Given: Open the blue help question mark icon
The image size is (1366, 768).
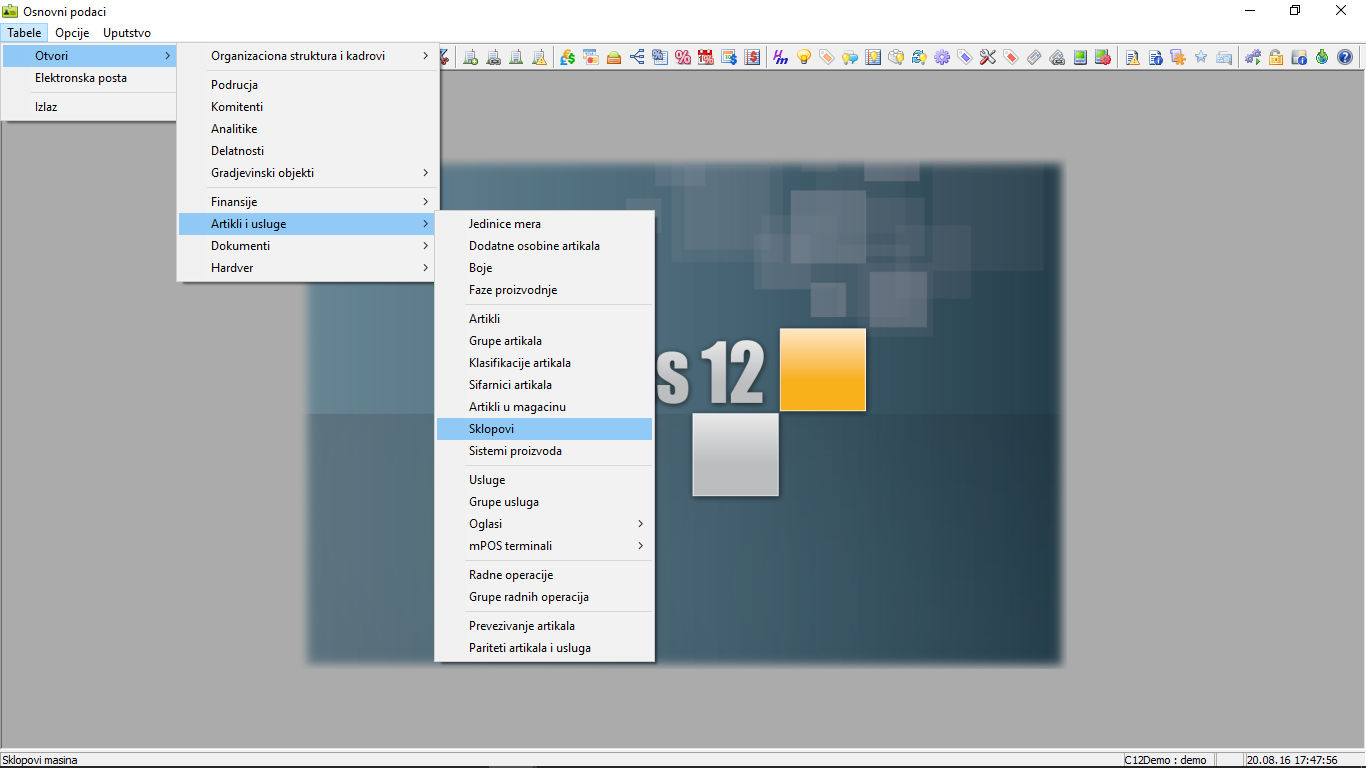Looking at the screenshot, I should point(1345,57).
